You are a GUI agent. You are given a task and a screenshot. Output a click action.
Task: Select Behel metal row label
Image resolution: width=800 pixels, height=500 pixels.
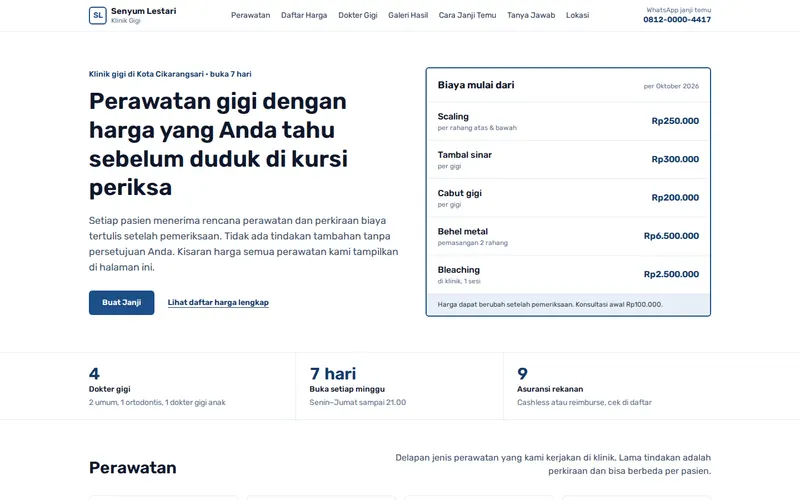[x=463, y=232]
